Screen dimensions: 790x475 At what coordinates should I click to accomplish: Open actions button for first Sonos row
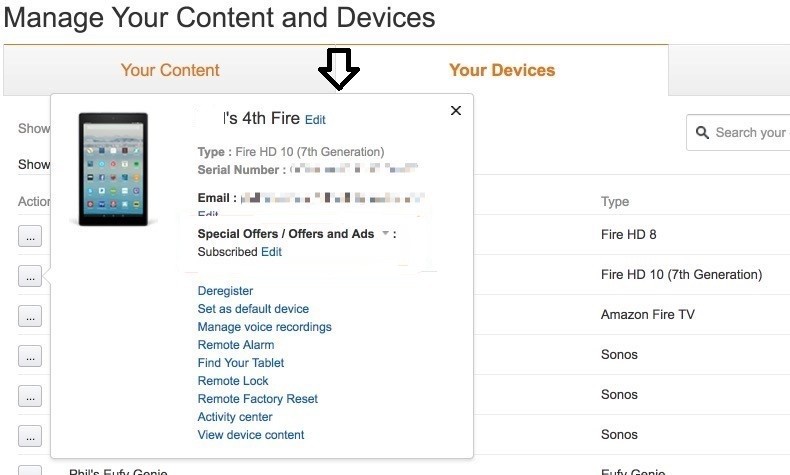30,356
